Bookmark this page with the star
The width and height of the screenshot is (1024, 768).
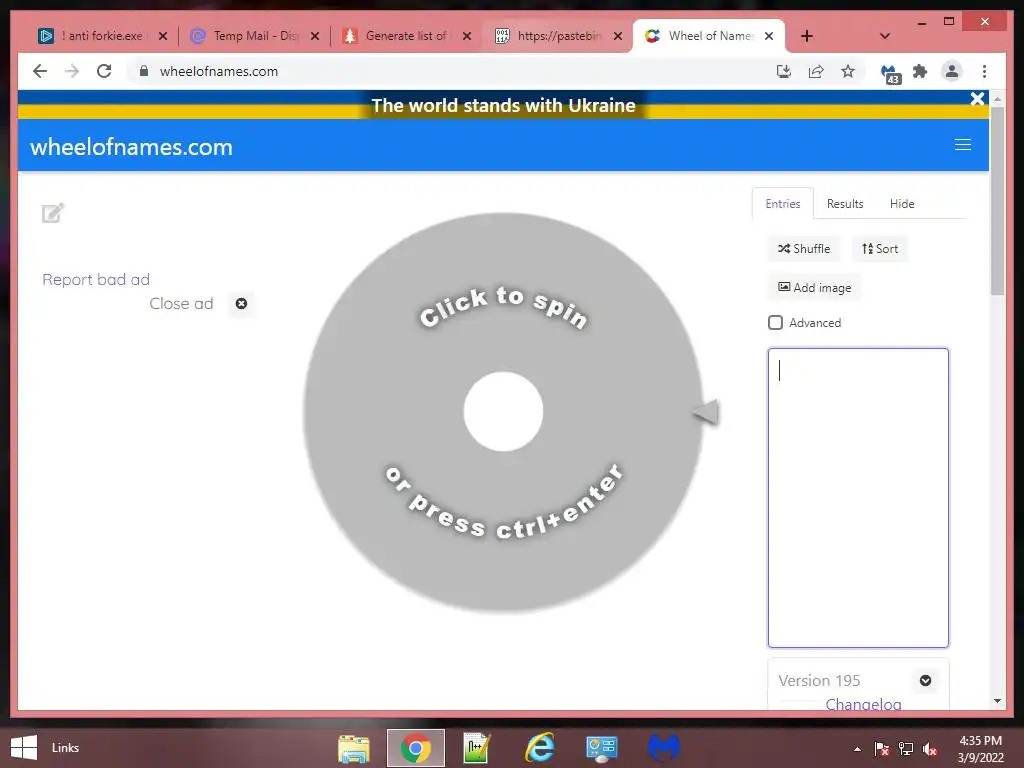pos(848,71)
